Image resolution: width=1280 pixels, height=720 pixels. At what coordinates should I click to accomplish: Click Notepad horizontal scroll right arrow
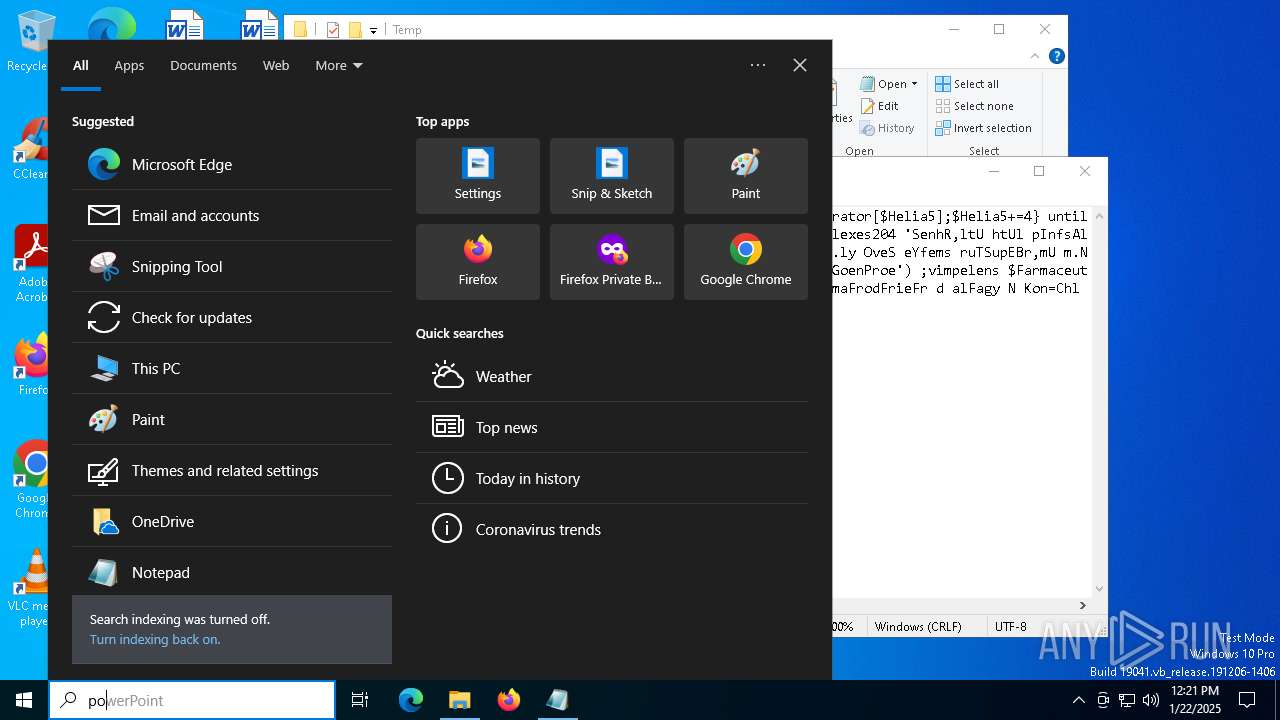[1083, 605]
